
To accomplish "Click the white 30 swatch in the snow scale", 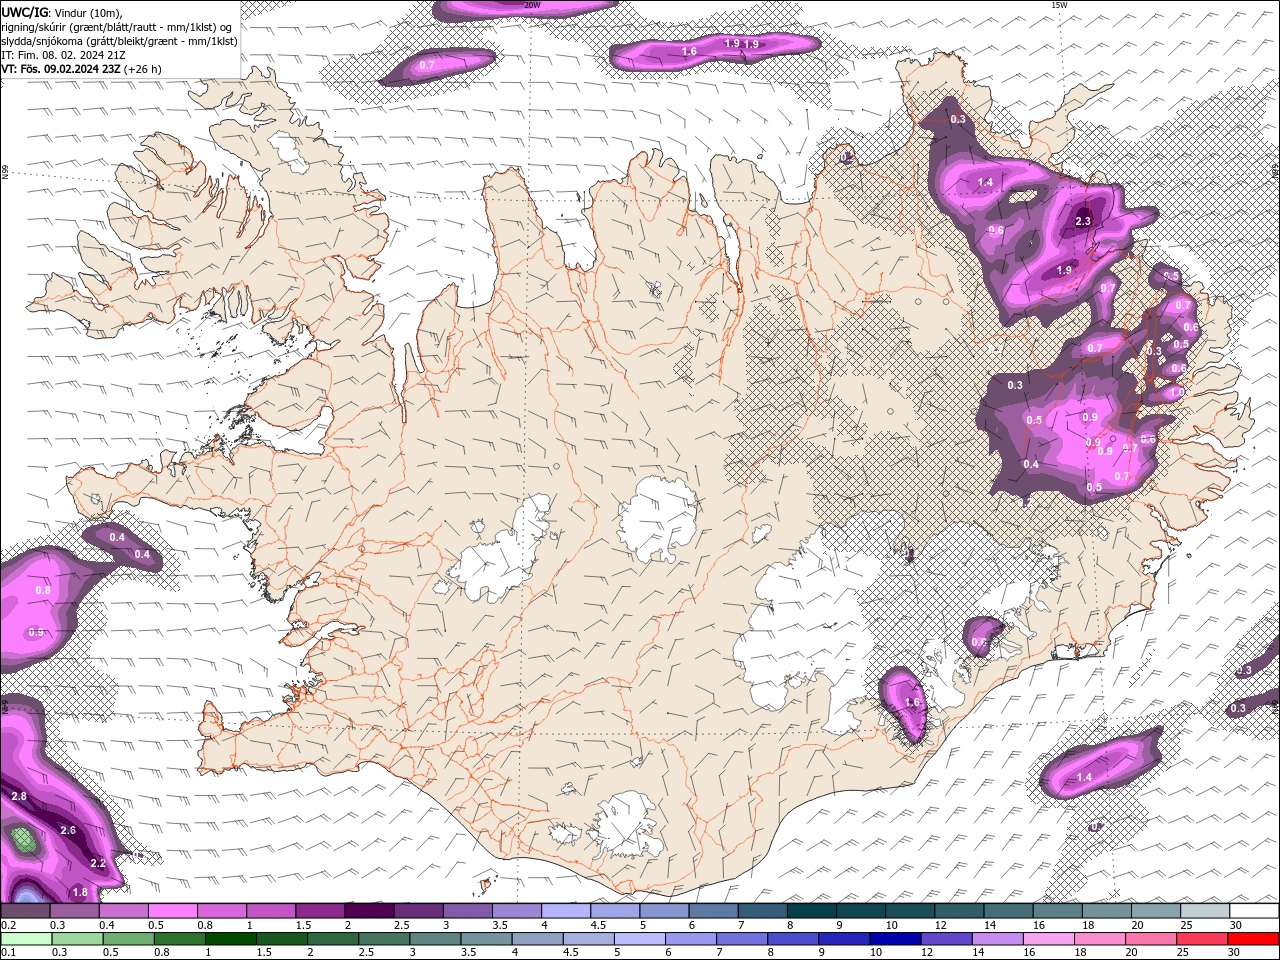I will [x=1253, y=911].
